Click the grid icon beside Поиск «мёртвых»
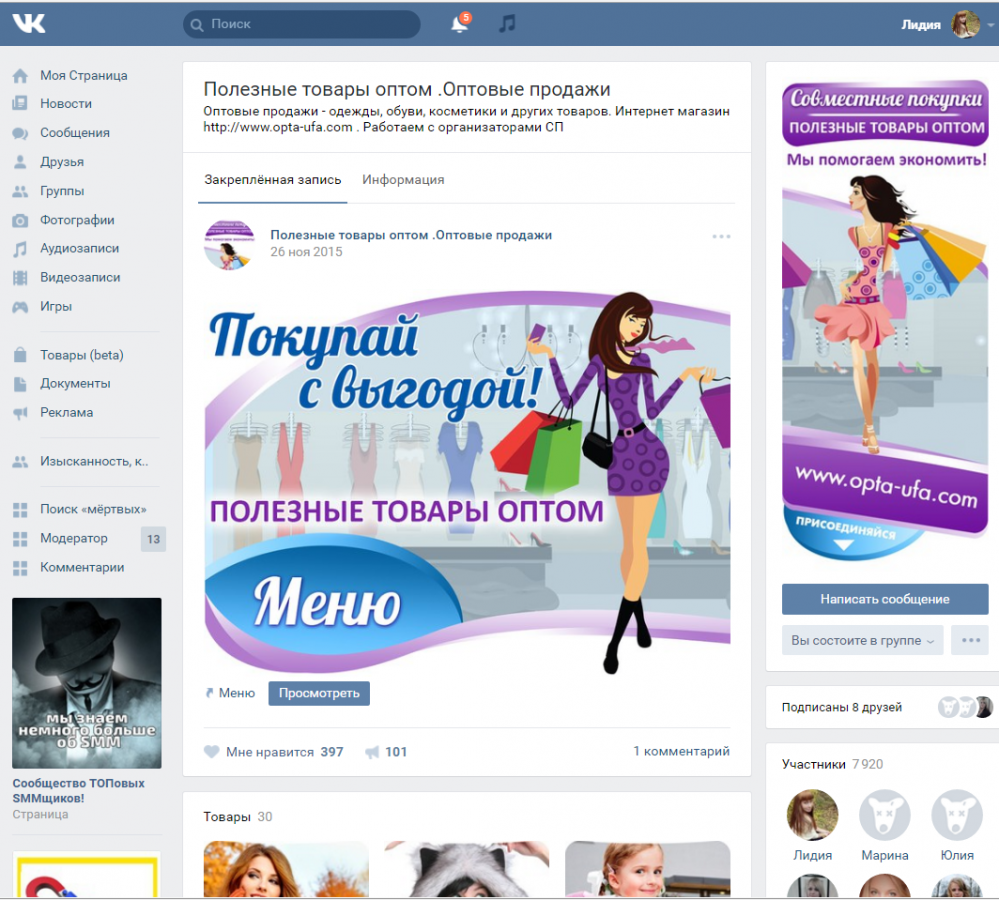This screenshot has width=999, height=900. click(20, 510)
